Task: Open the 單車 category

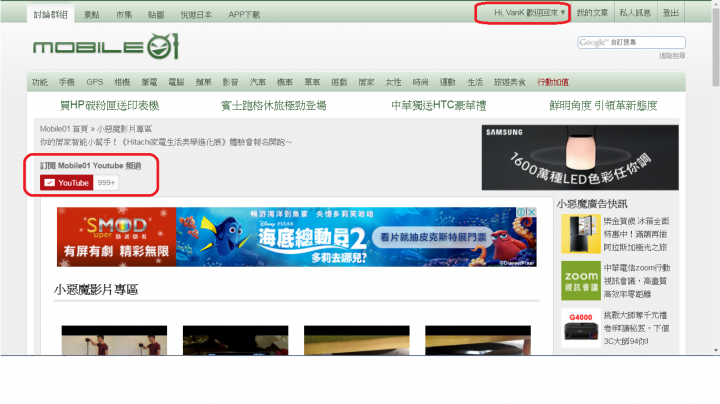Action: [x=312, y=82]
